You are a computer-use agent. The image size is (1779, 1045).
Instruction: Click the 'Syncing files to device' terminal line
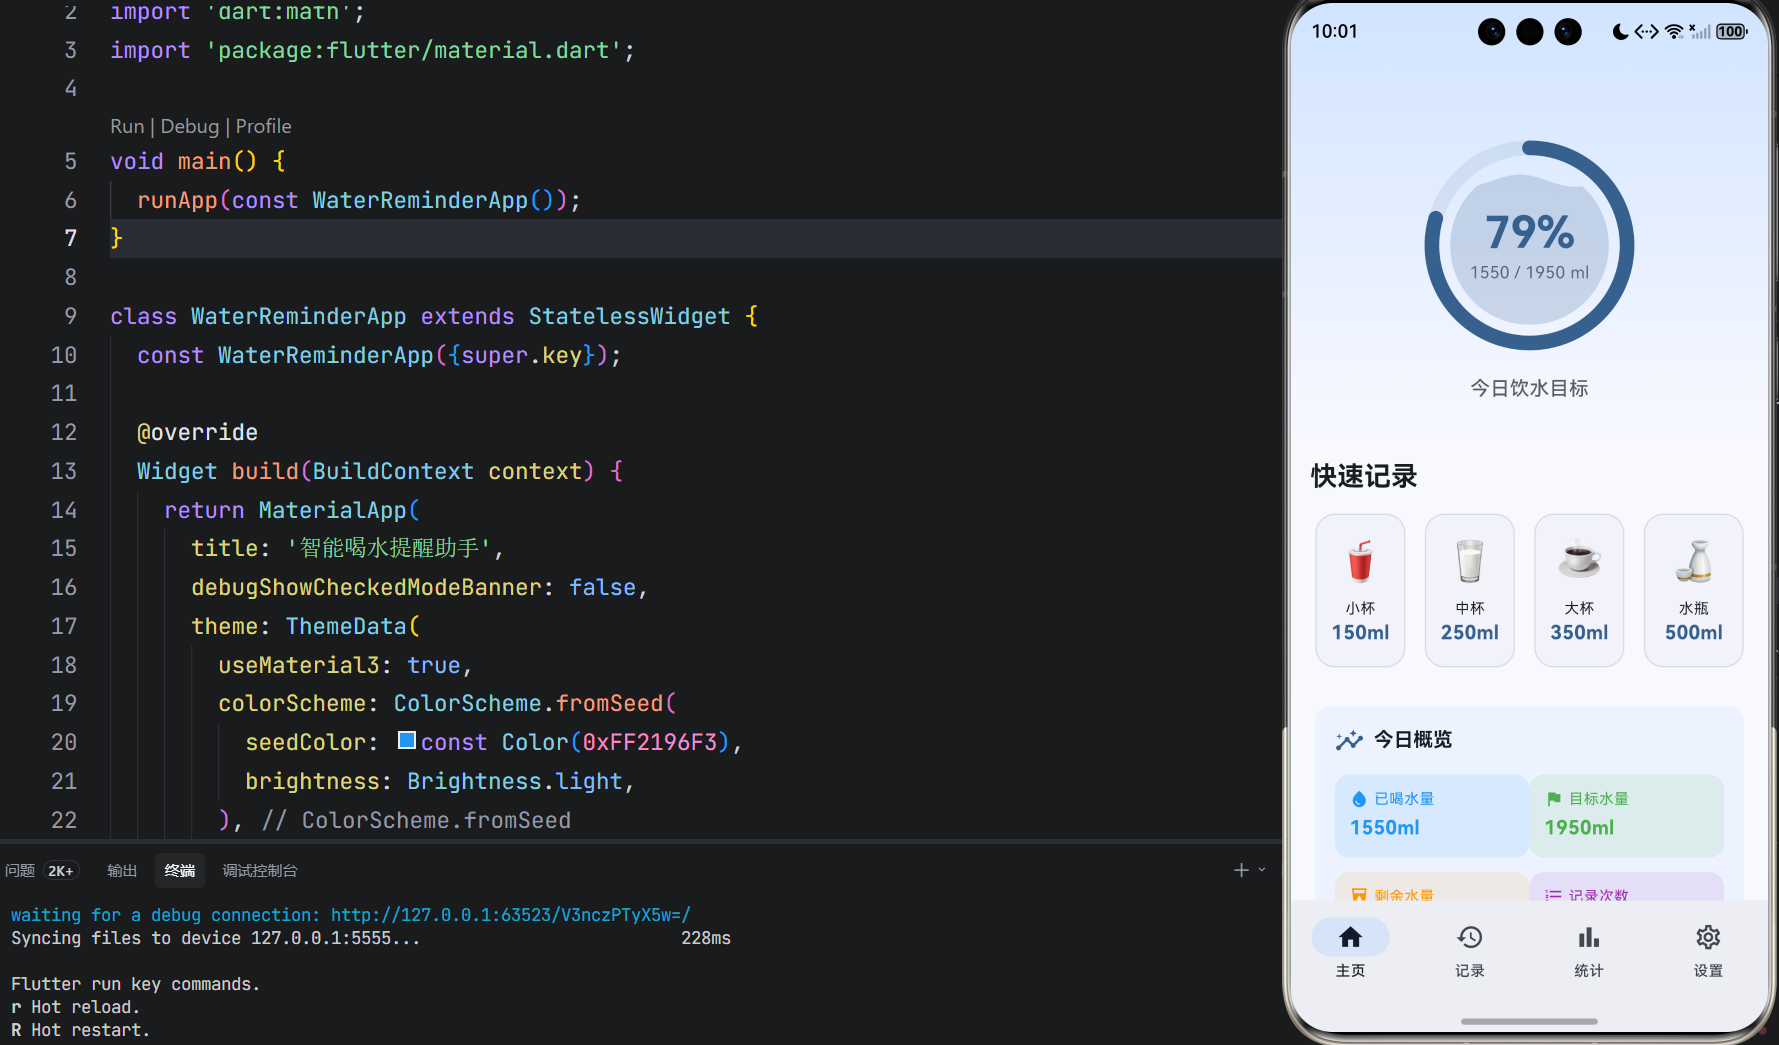point(215,938)
